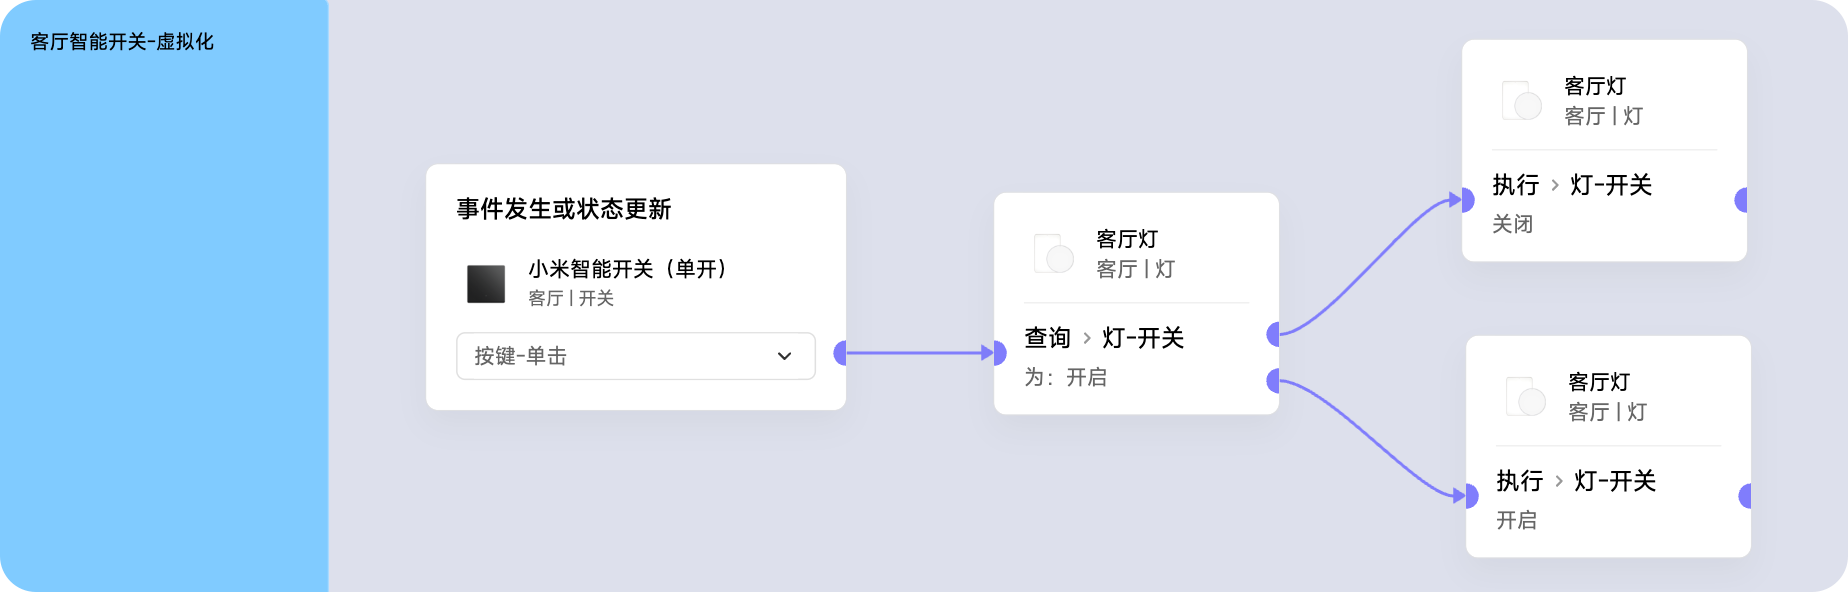This screenshot has width=1848, height=592.
Task: Click the light icon in the 开启 execute node
Action: pos(1525,397)
